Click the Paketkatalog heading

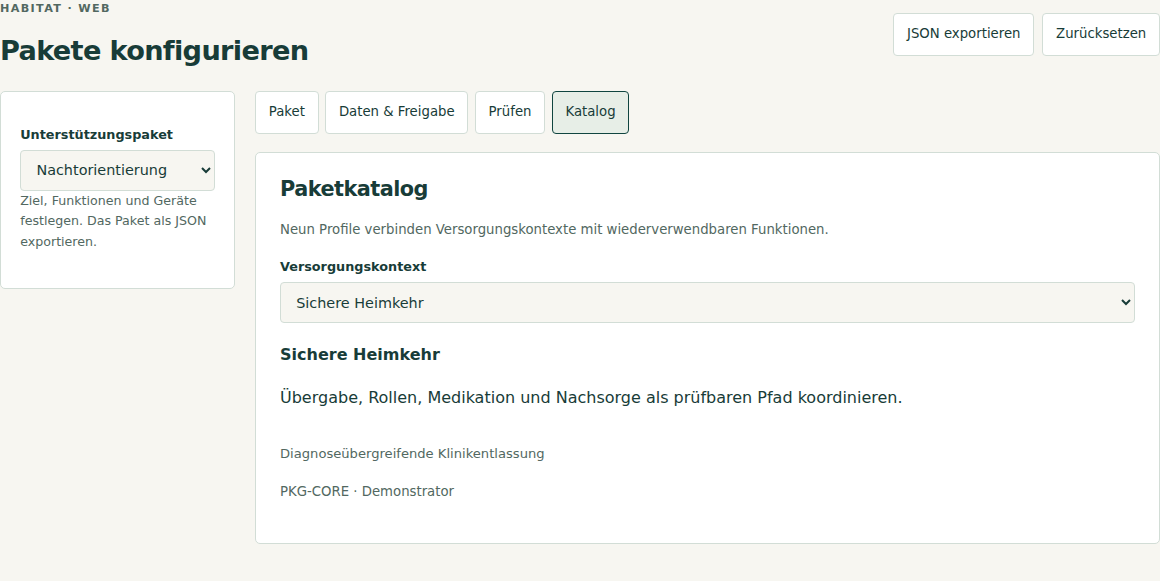pos(354,189)
